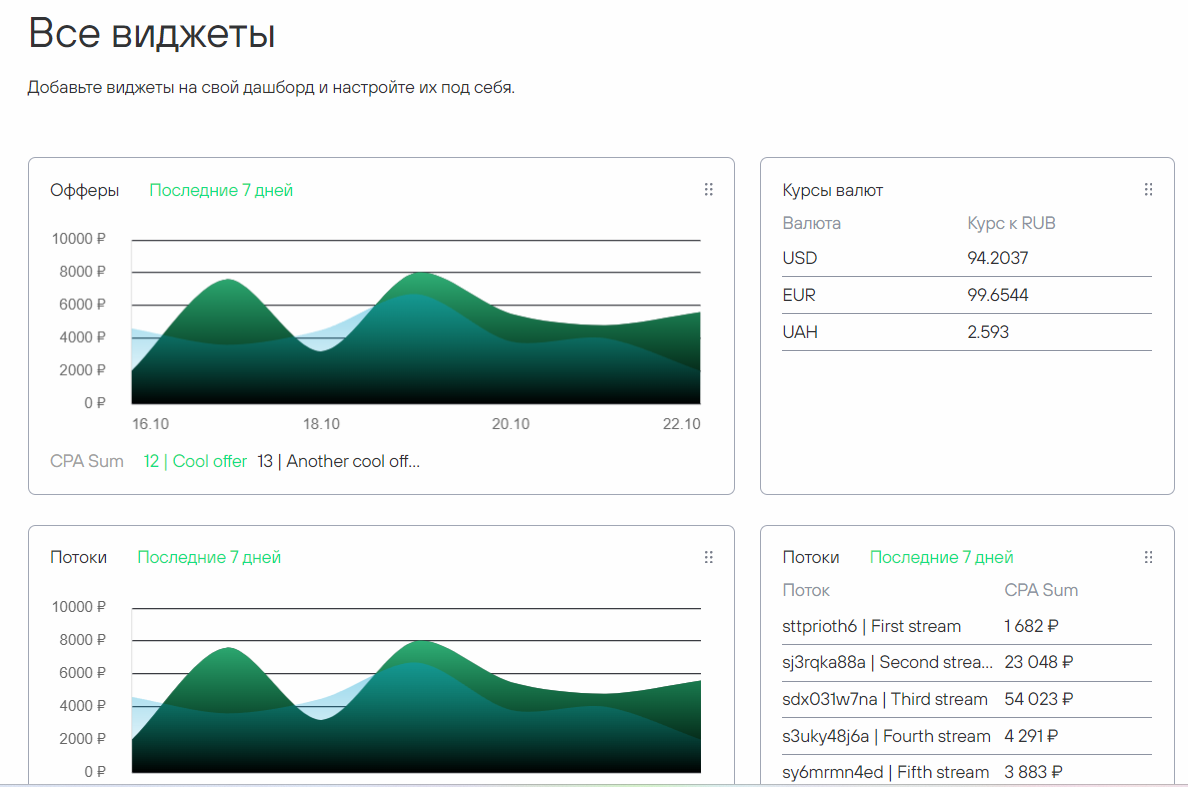Click the UAH currency row
Screen dimensions: 1188x787
click(x=967, y=332)
